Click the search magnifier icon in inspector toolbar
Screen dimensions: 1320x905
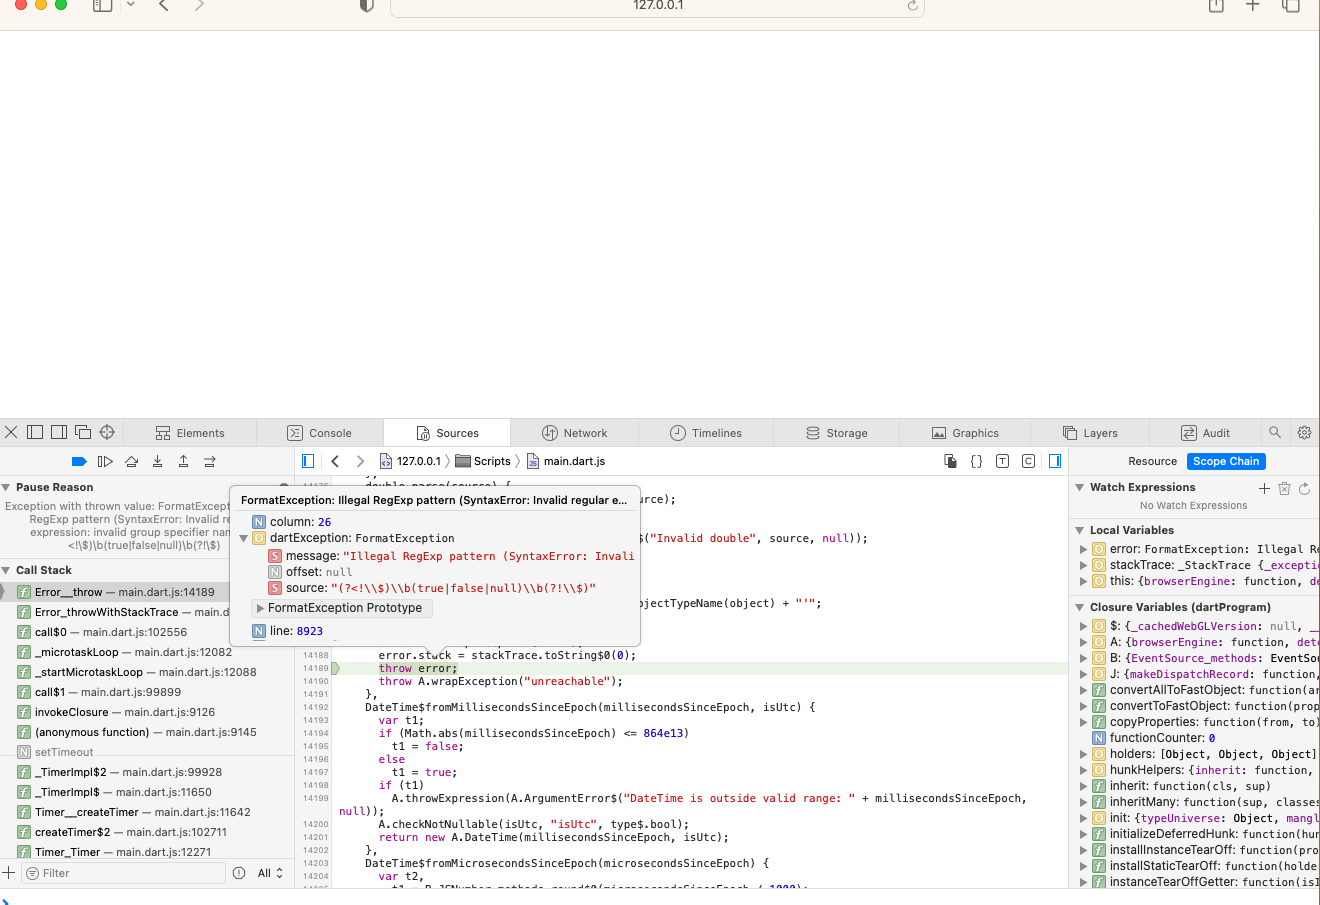(x=1274, y=433)
